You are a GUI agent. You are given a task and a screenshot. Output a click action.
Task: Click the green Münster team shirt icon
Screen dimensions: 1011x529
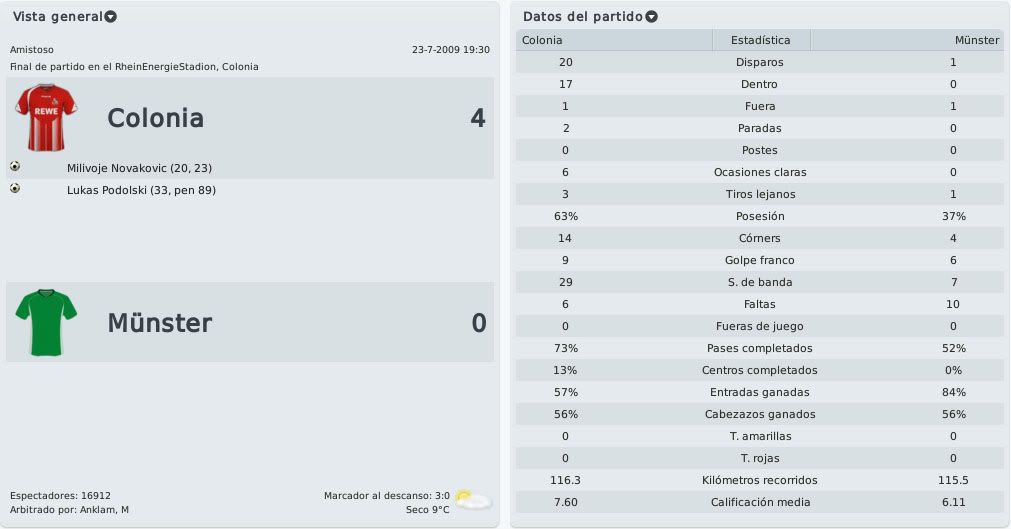click(46, 322)
